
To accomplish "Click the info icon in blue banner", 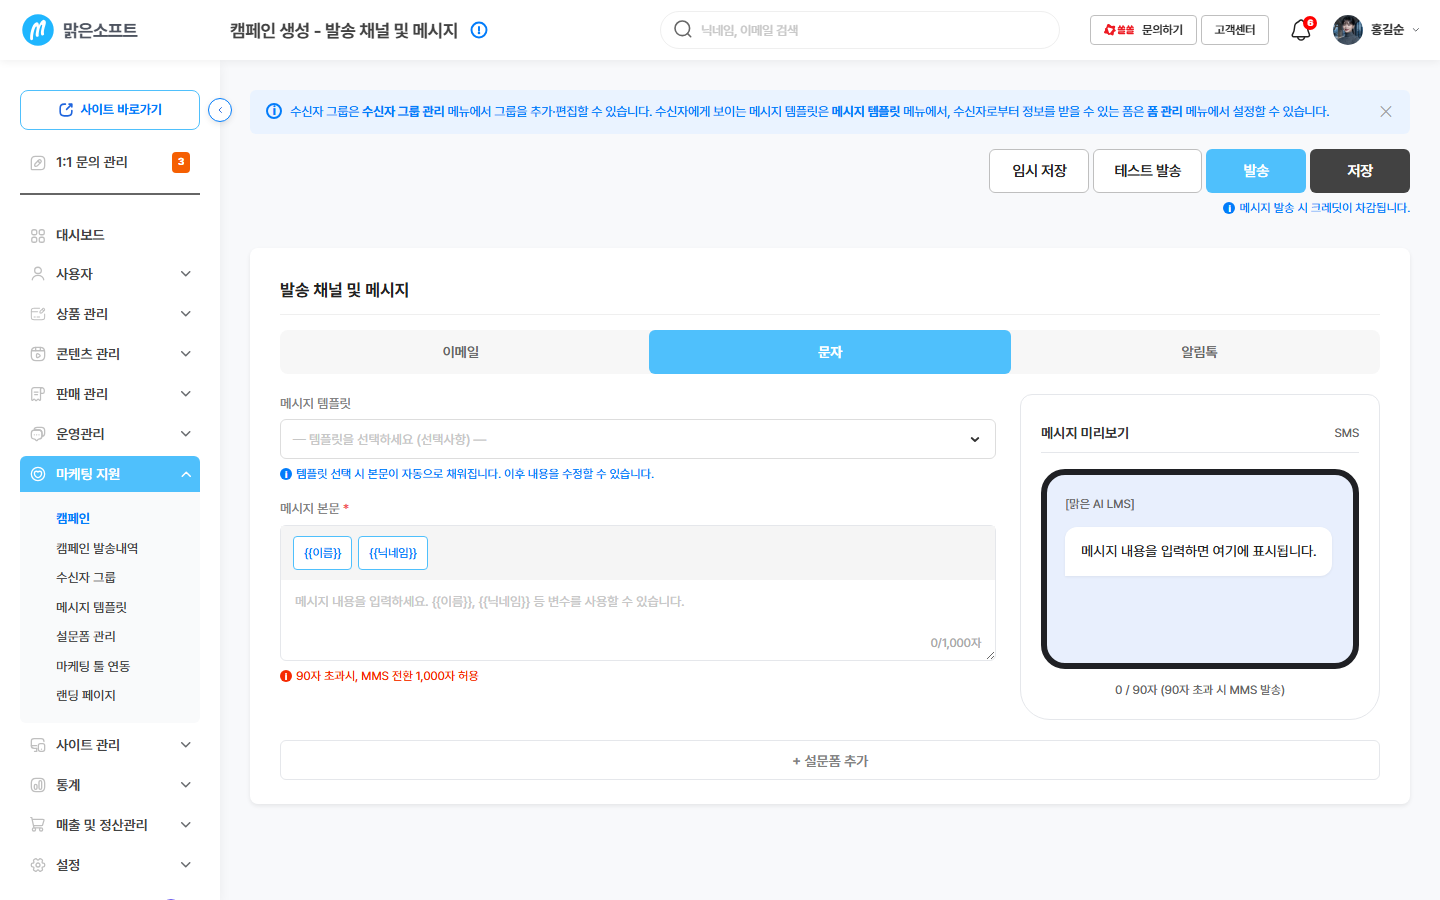I will point(273,111).
